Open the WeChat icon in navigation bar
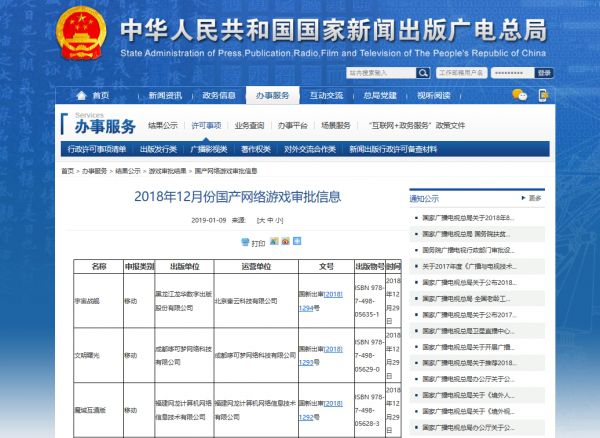Screen dimensions: 600x438 point(520,95)
